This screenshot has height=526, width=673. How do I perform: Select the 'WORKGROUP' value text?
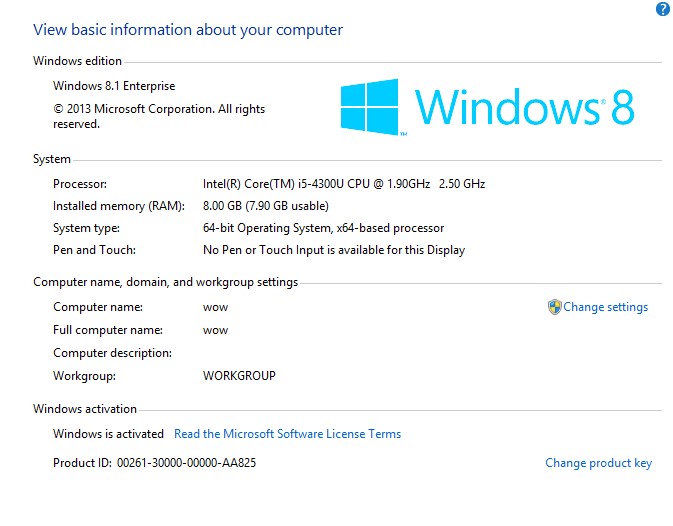click(x=239, y=376)
